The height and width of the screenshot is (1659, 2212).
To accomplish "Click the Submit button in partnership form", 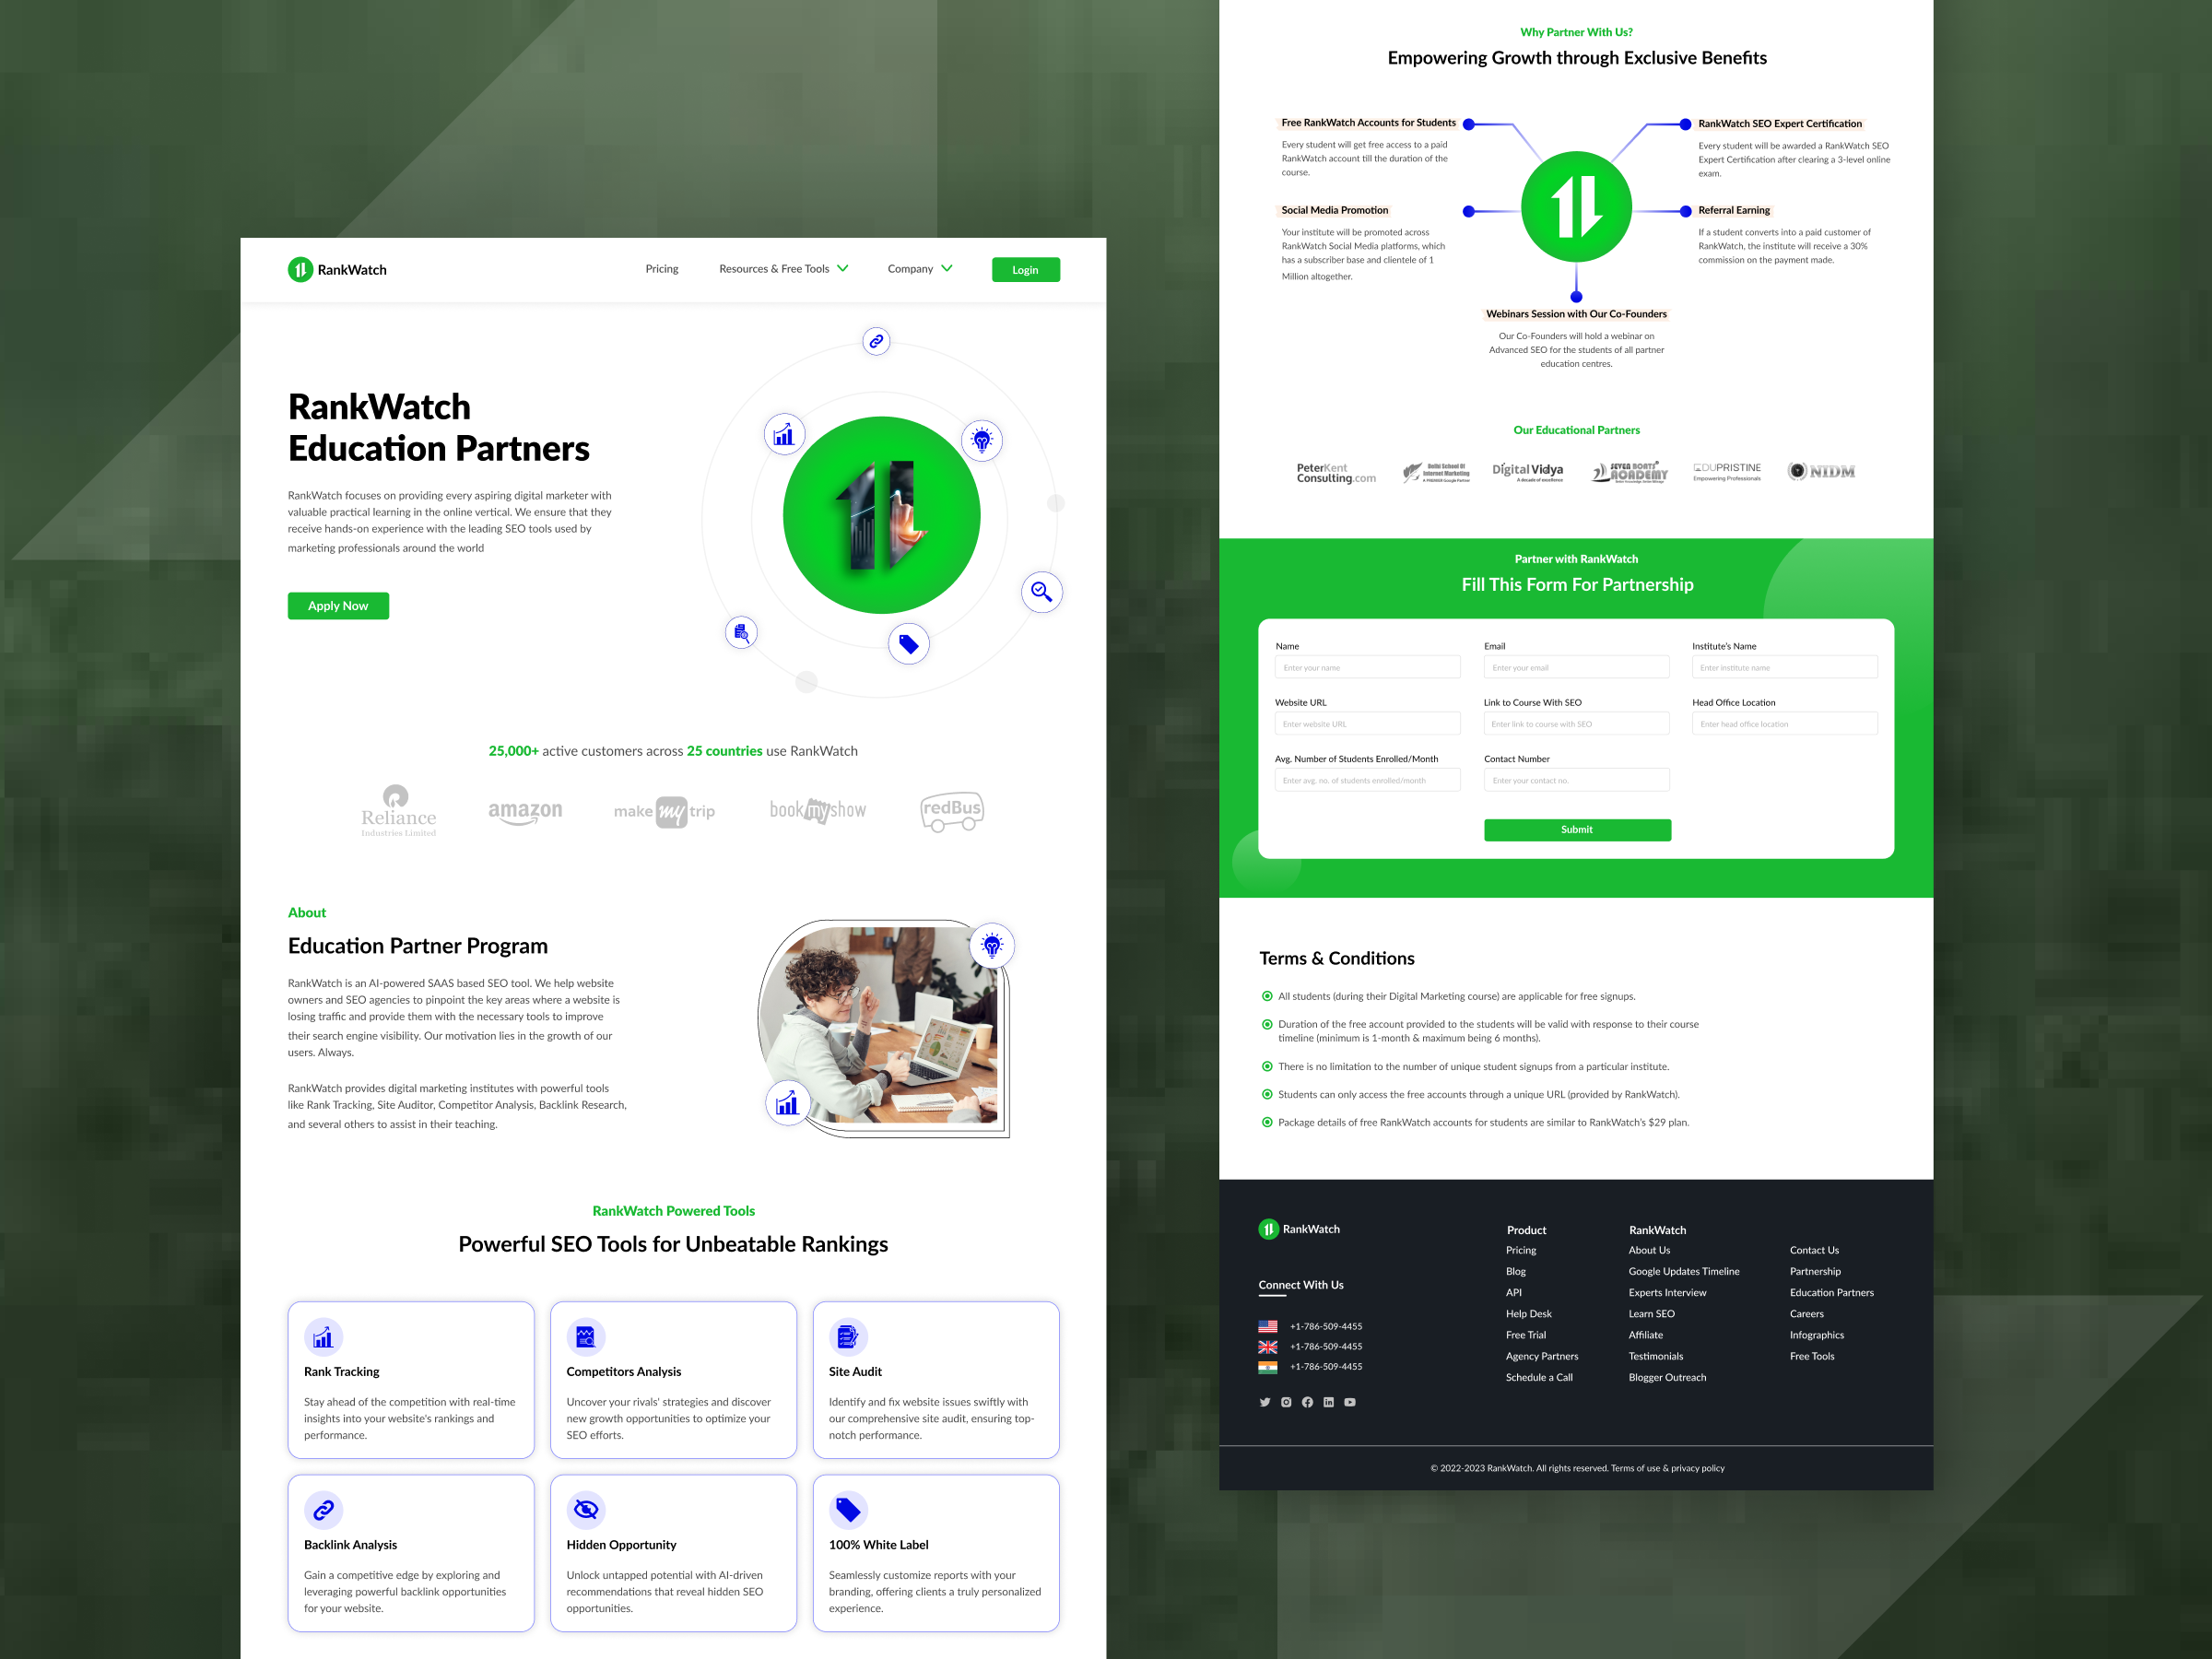I will coord(1574,831).
